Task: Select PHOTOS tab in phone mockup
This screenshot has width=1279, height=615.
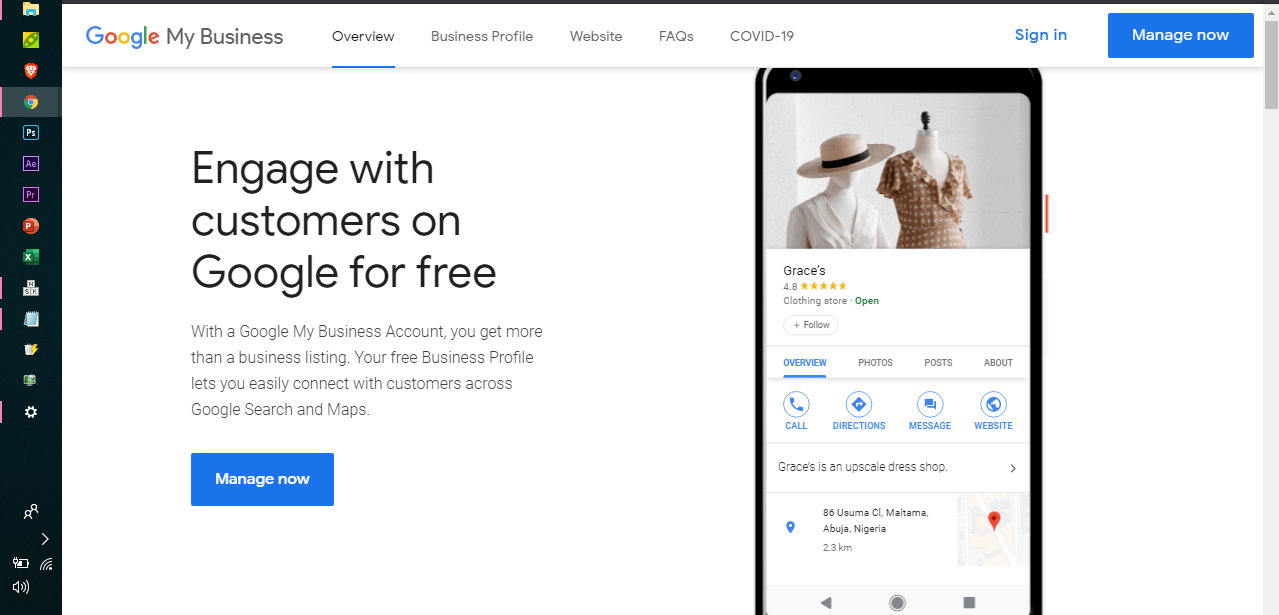Action: point(875,362)
